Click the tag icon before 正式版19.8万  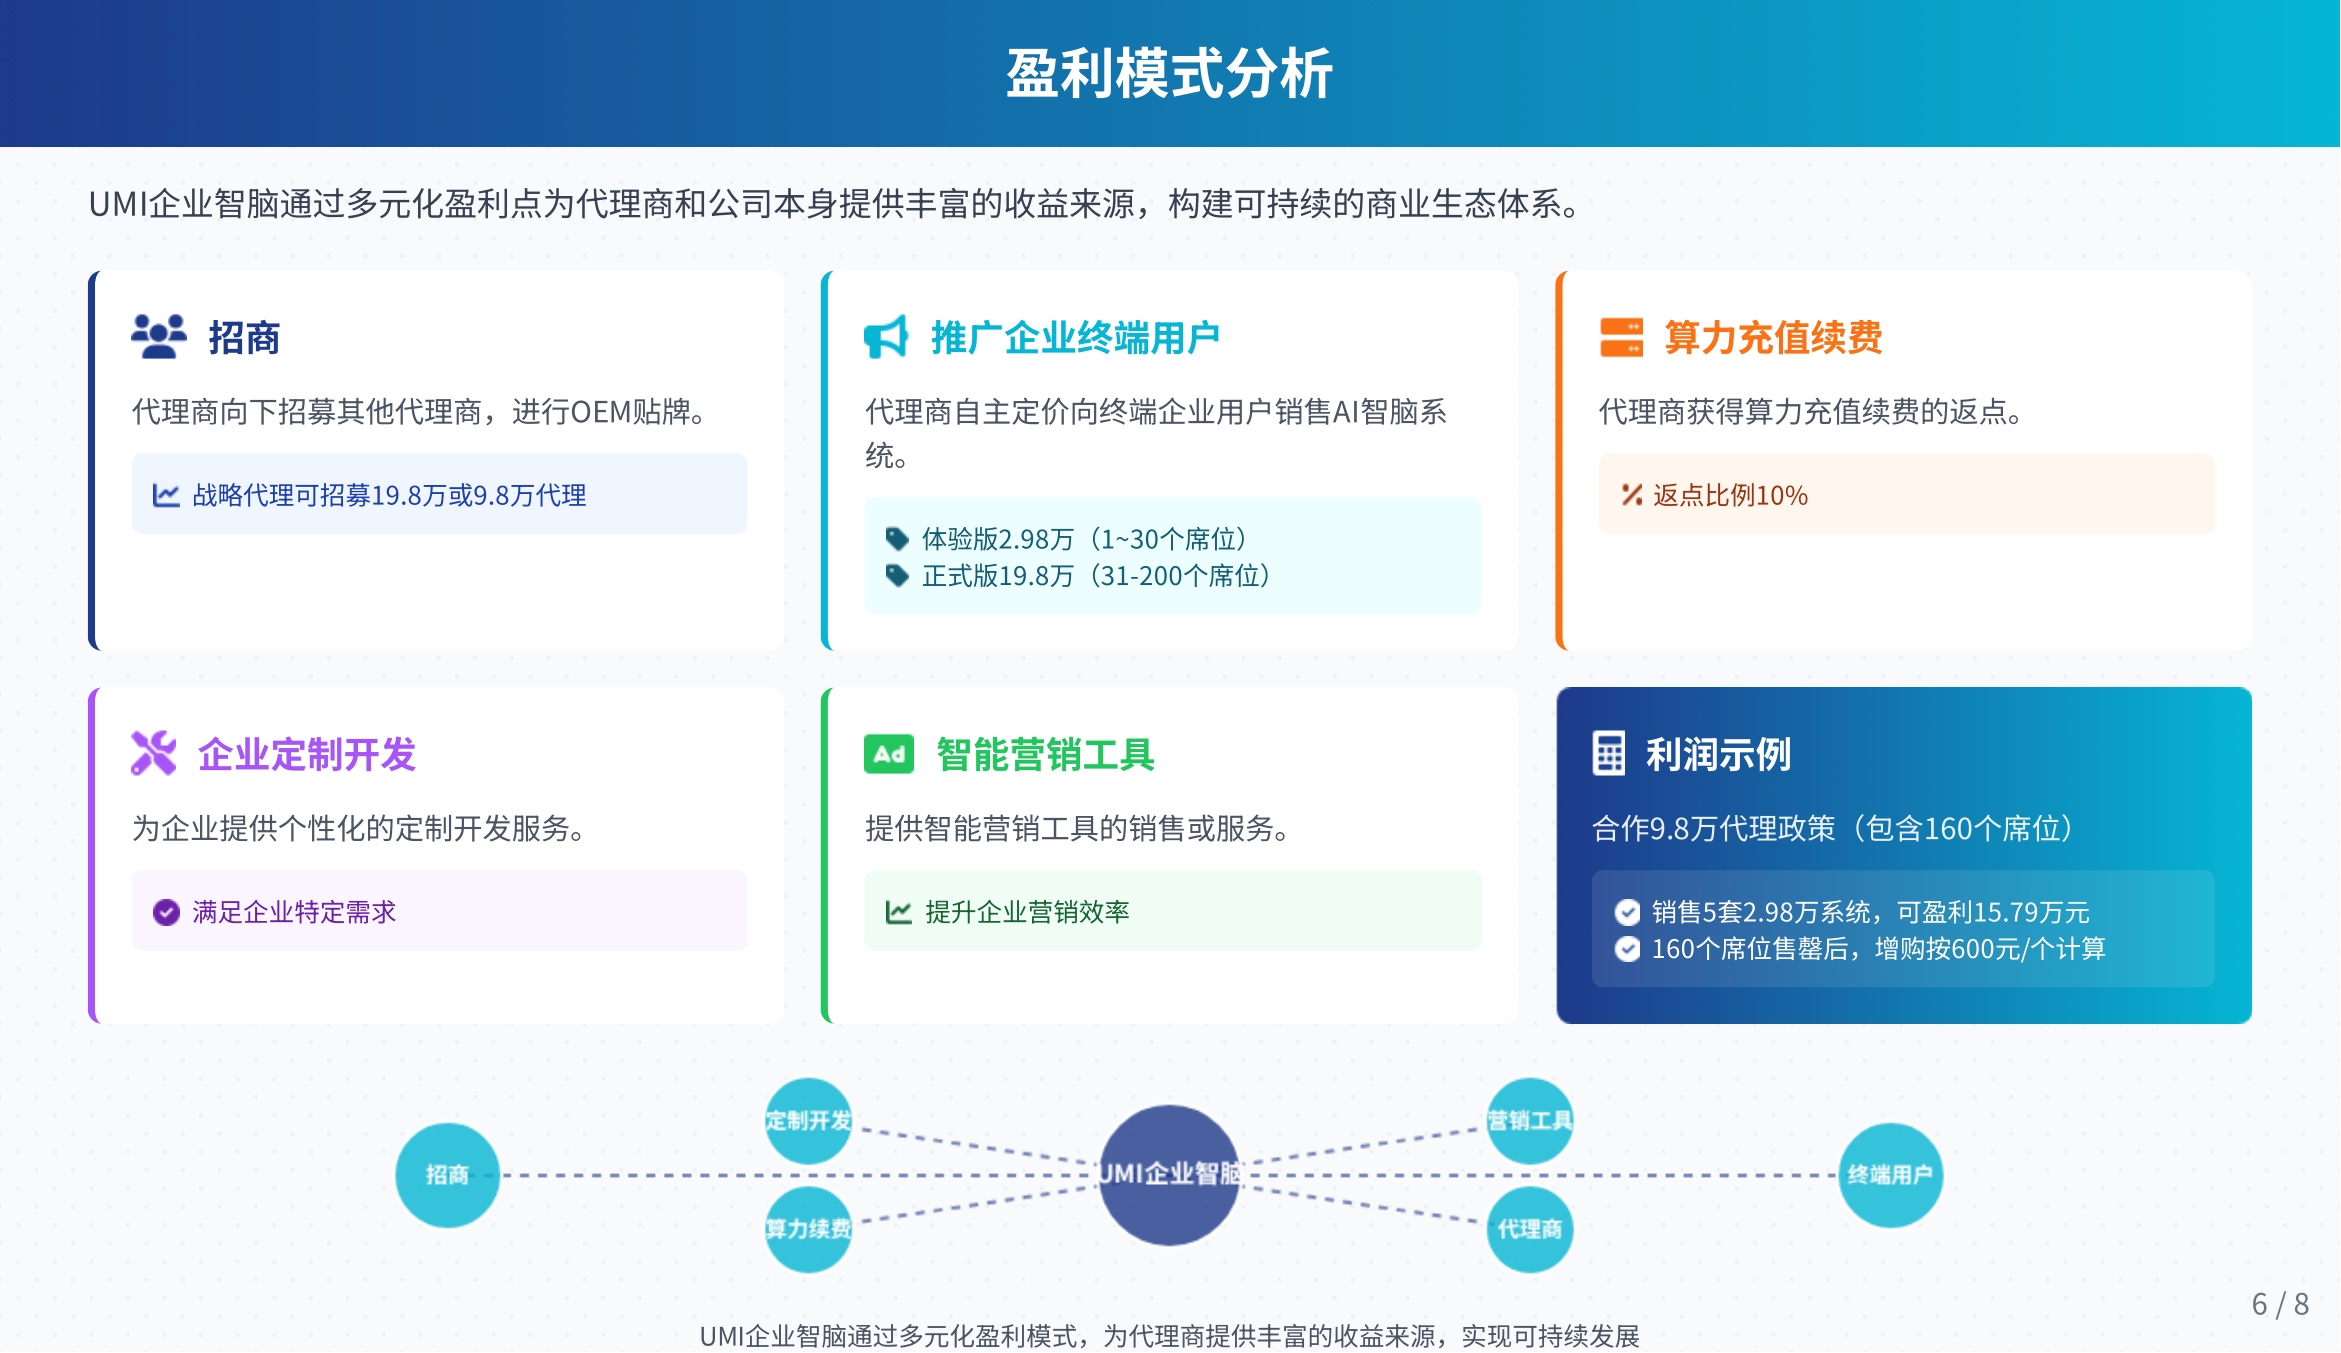tap(897, 576)
